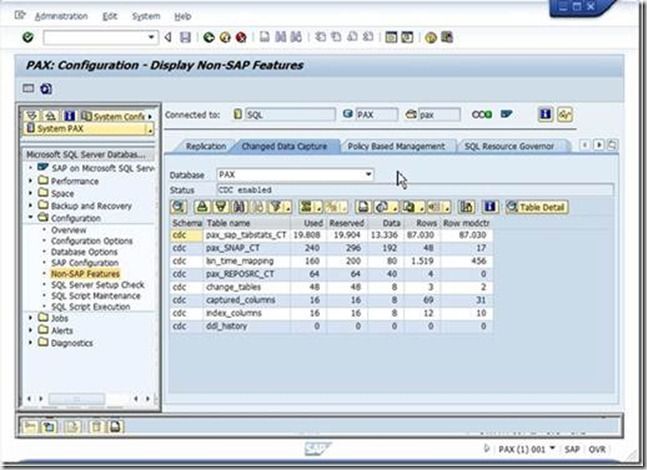647x470 pixels.
Task: Open the System menu
Action: tap(146, 16)
